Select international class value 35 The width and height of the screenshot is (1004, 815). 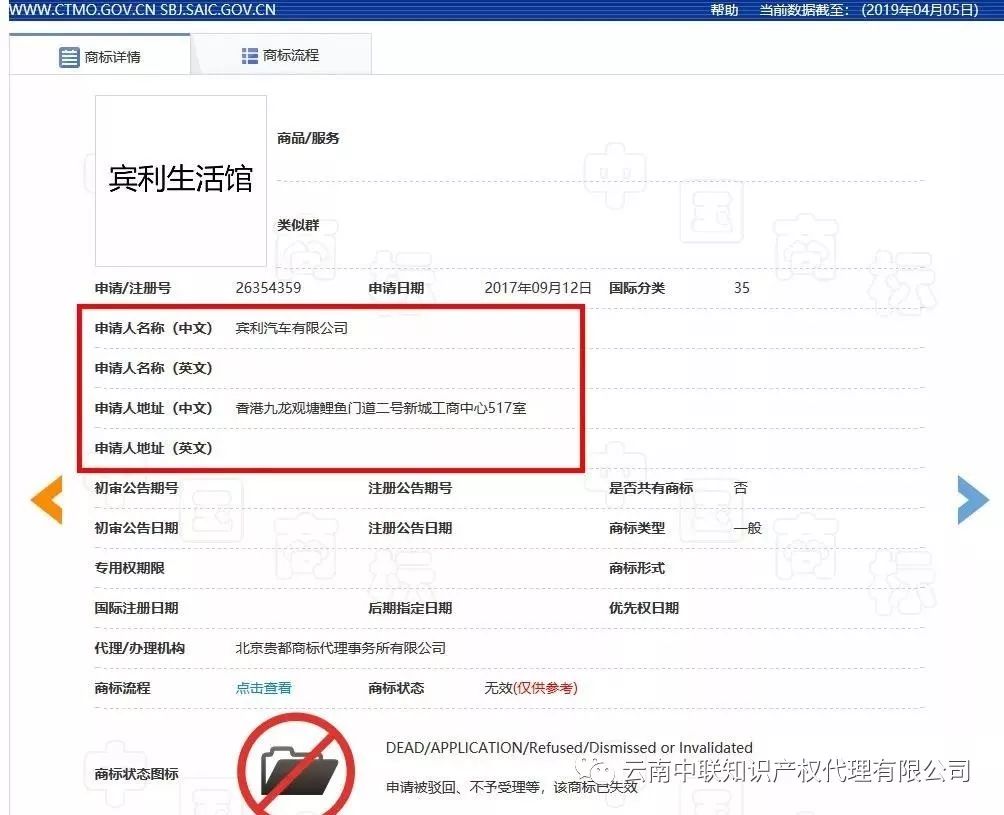741,287
